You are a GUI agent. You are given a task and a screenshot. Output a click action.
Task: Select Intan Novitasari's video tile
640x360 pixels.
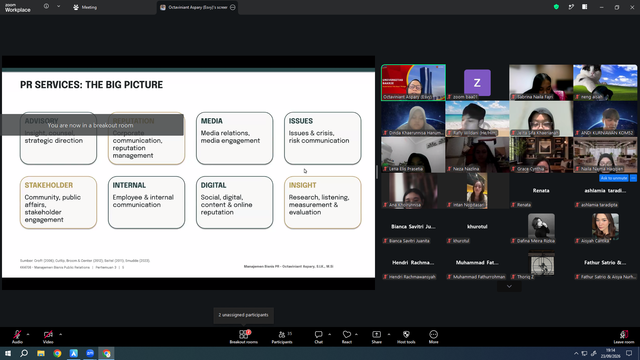pyautogui.click(x=477, y=191)
